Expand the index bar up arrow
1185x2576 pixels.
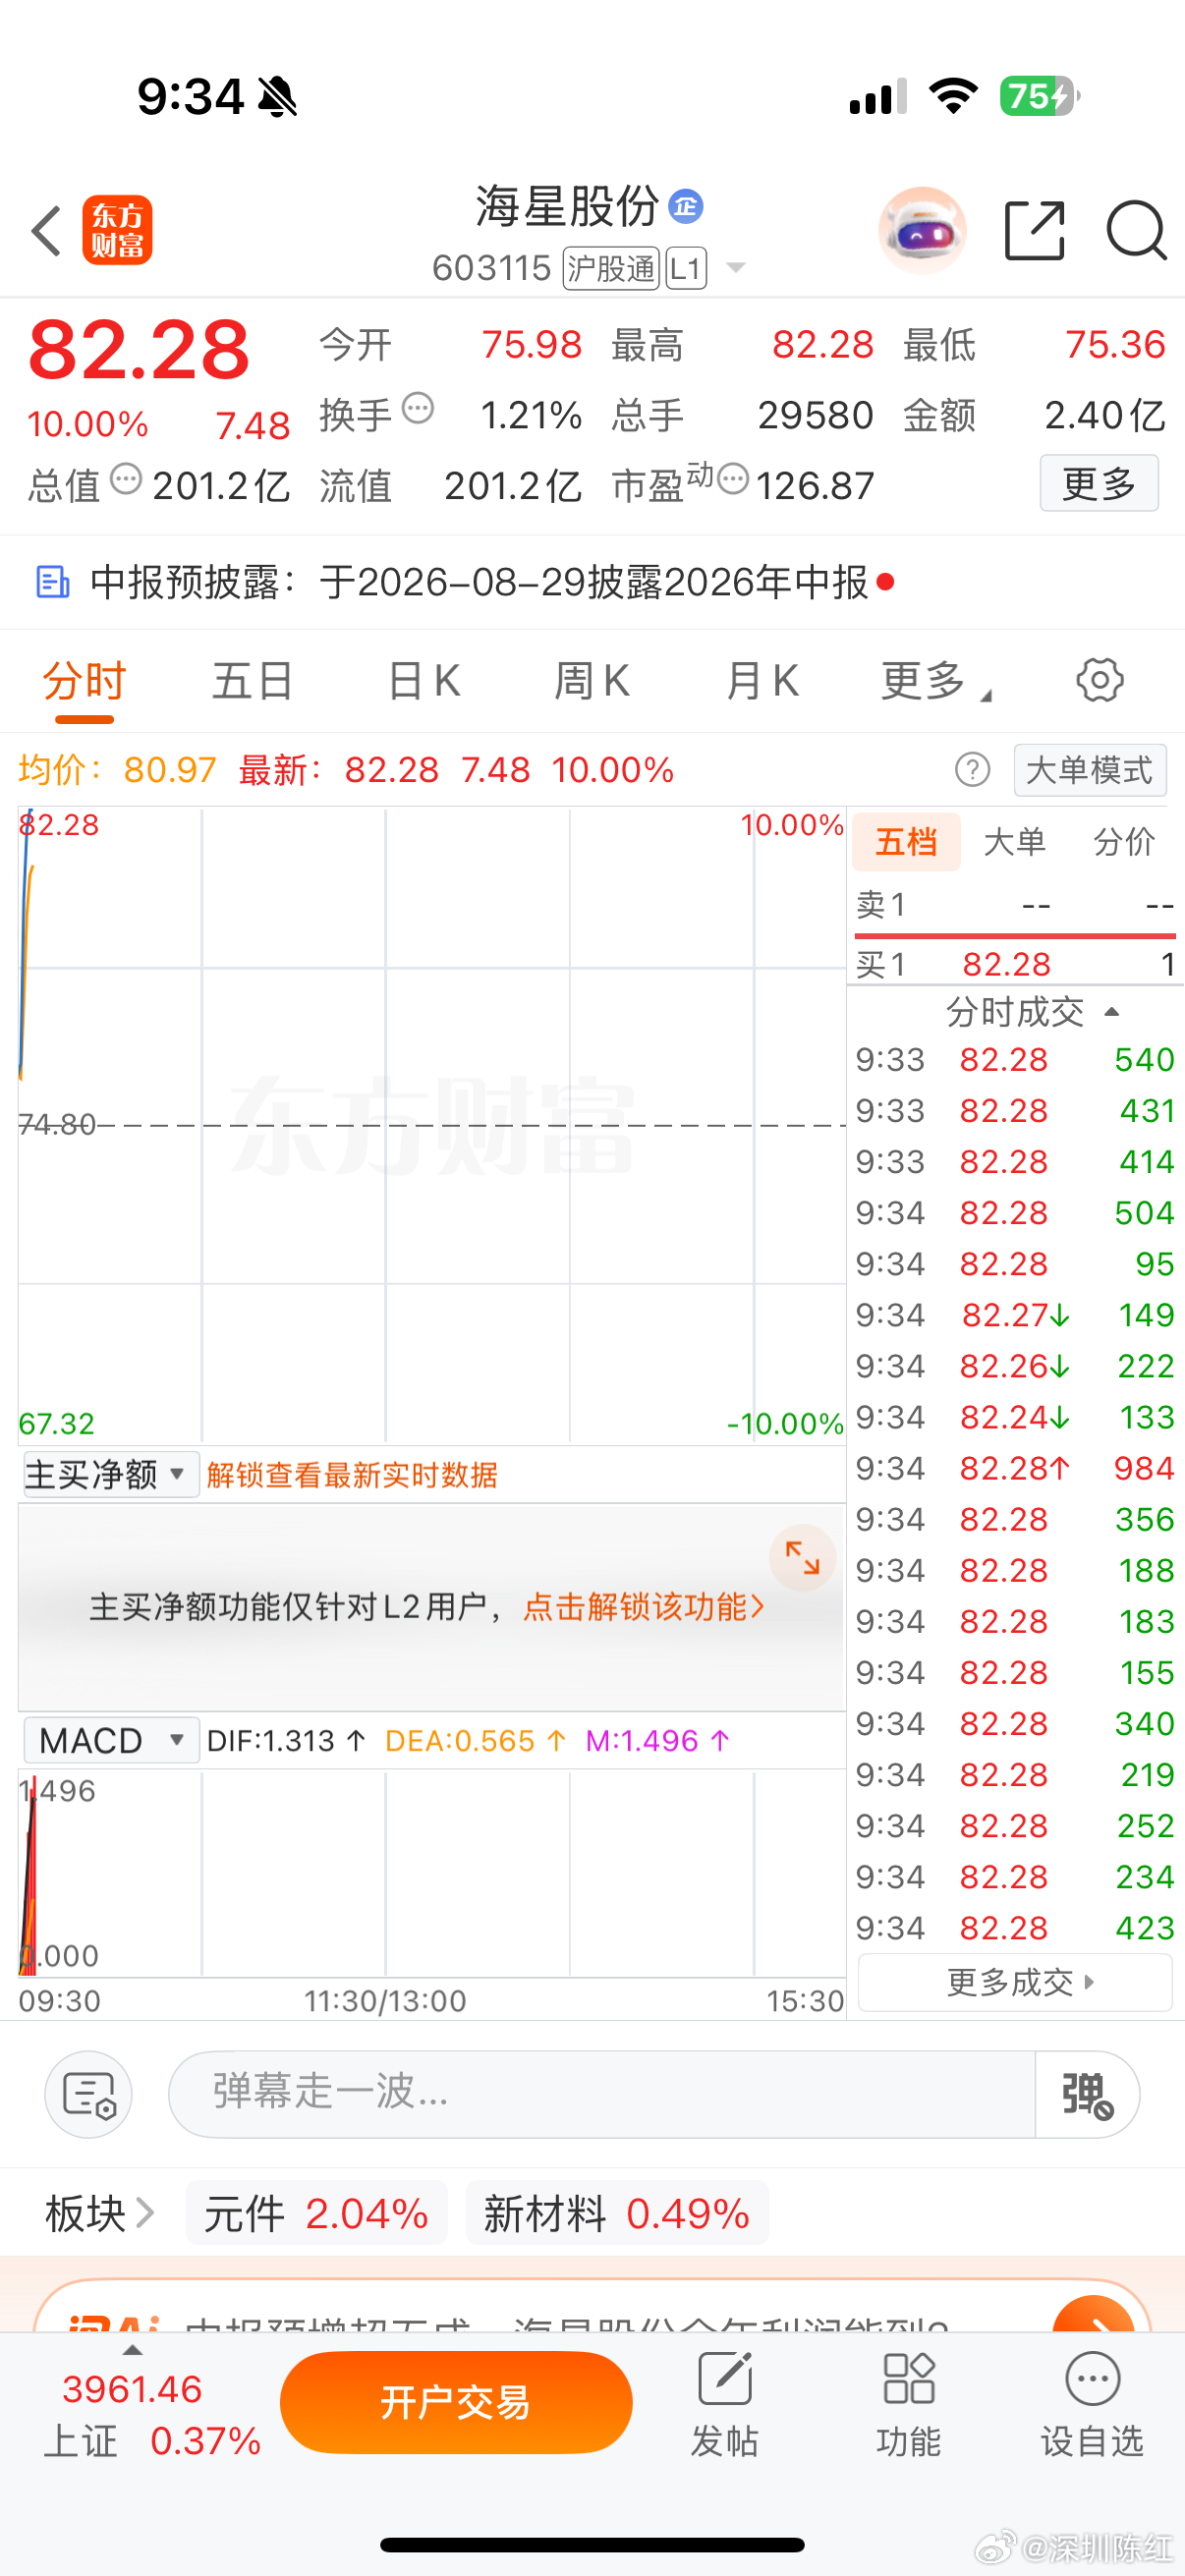[x=131, y=2350]
